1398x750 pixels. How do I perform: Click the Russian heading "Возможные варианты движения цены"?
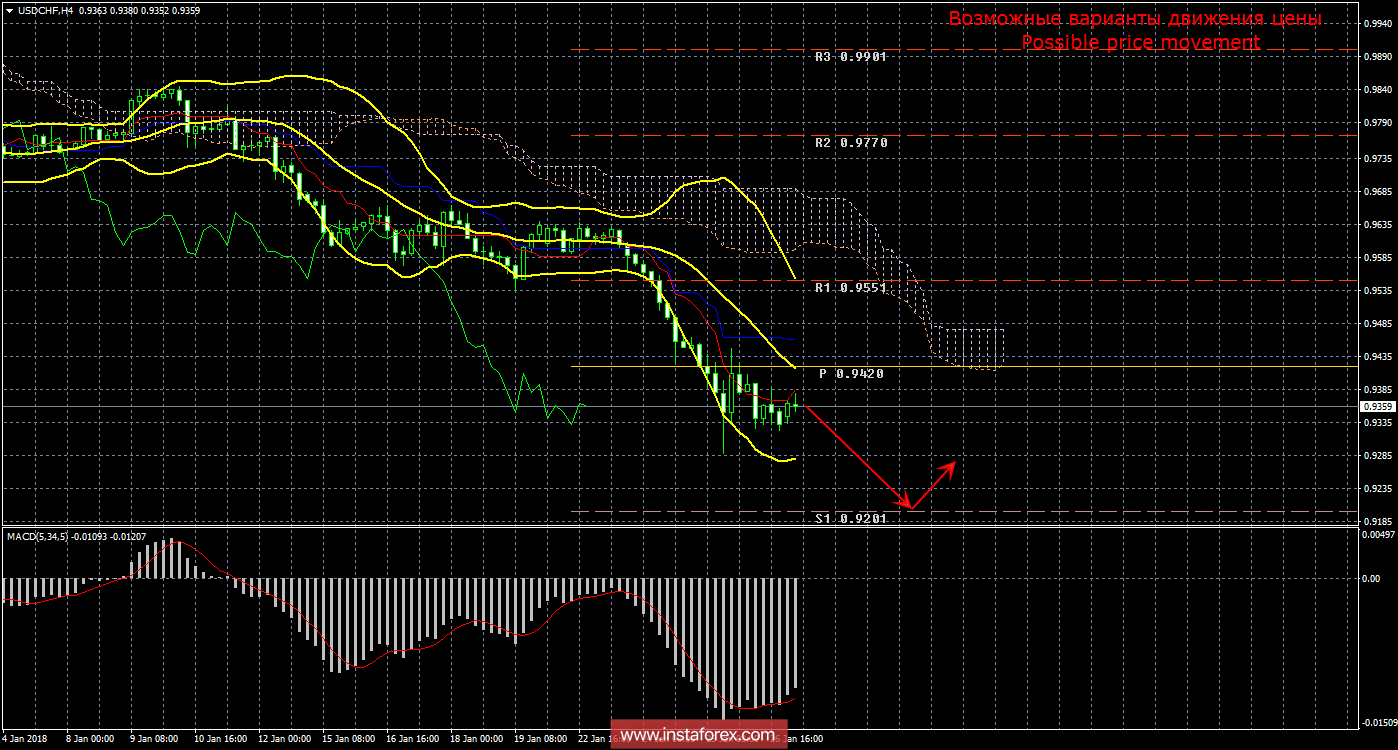pyautogui.click(x=1135, y=19)
